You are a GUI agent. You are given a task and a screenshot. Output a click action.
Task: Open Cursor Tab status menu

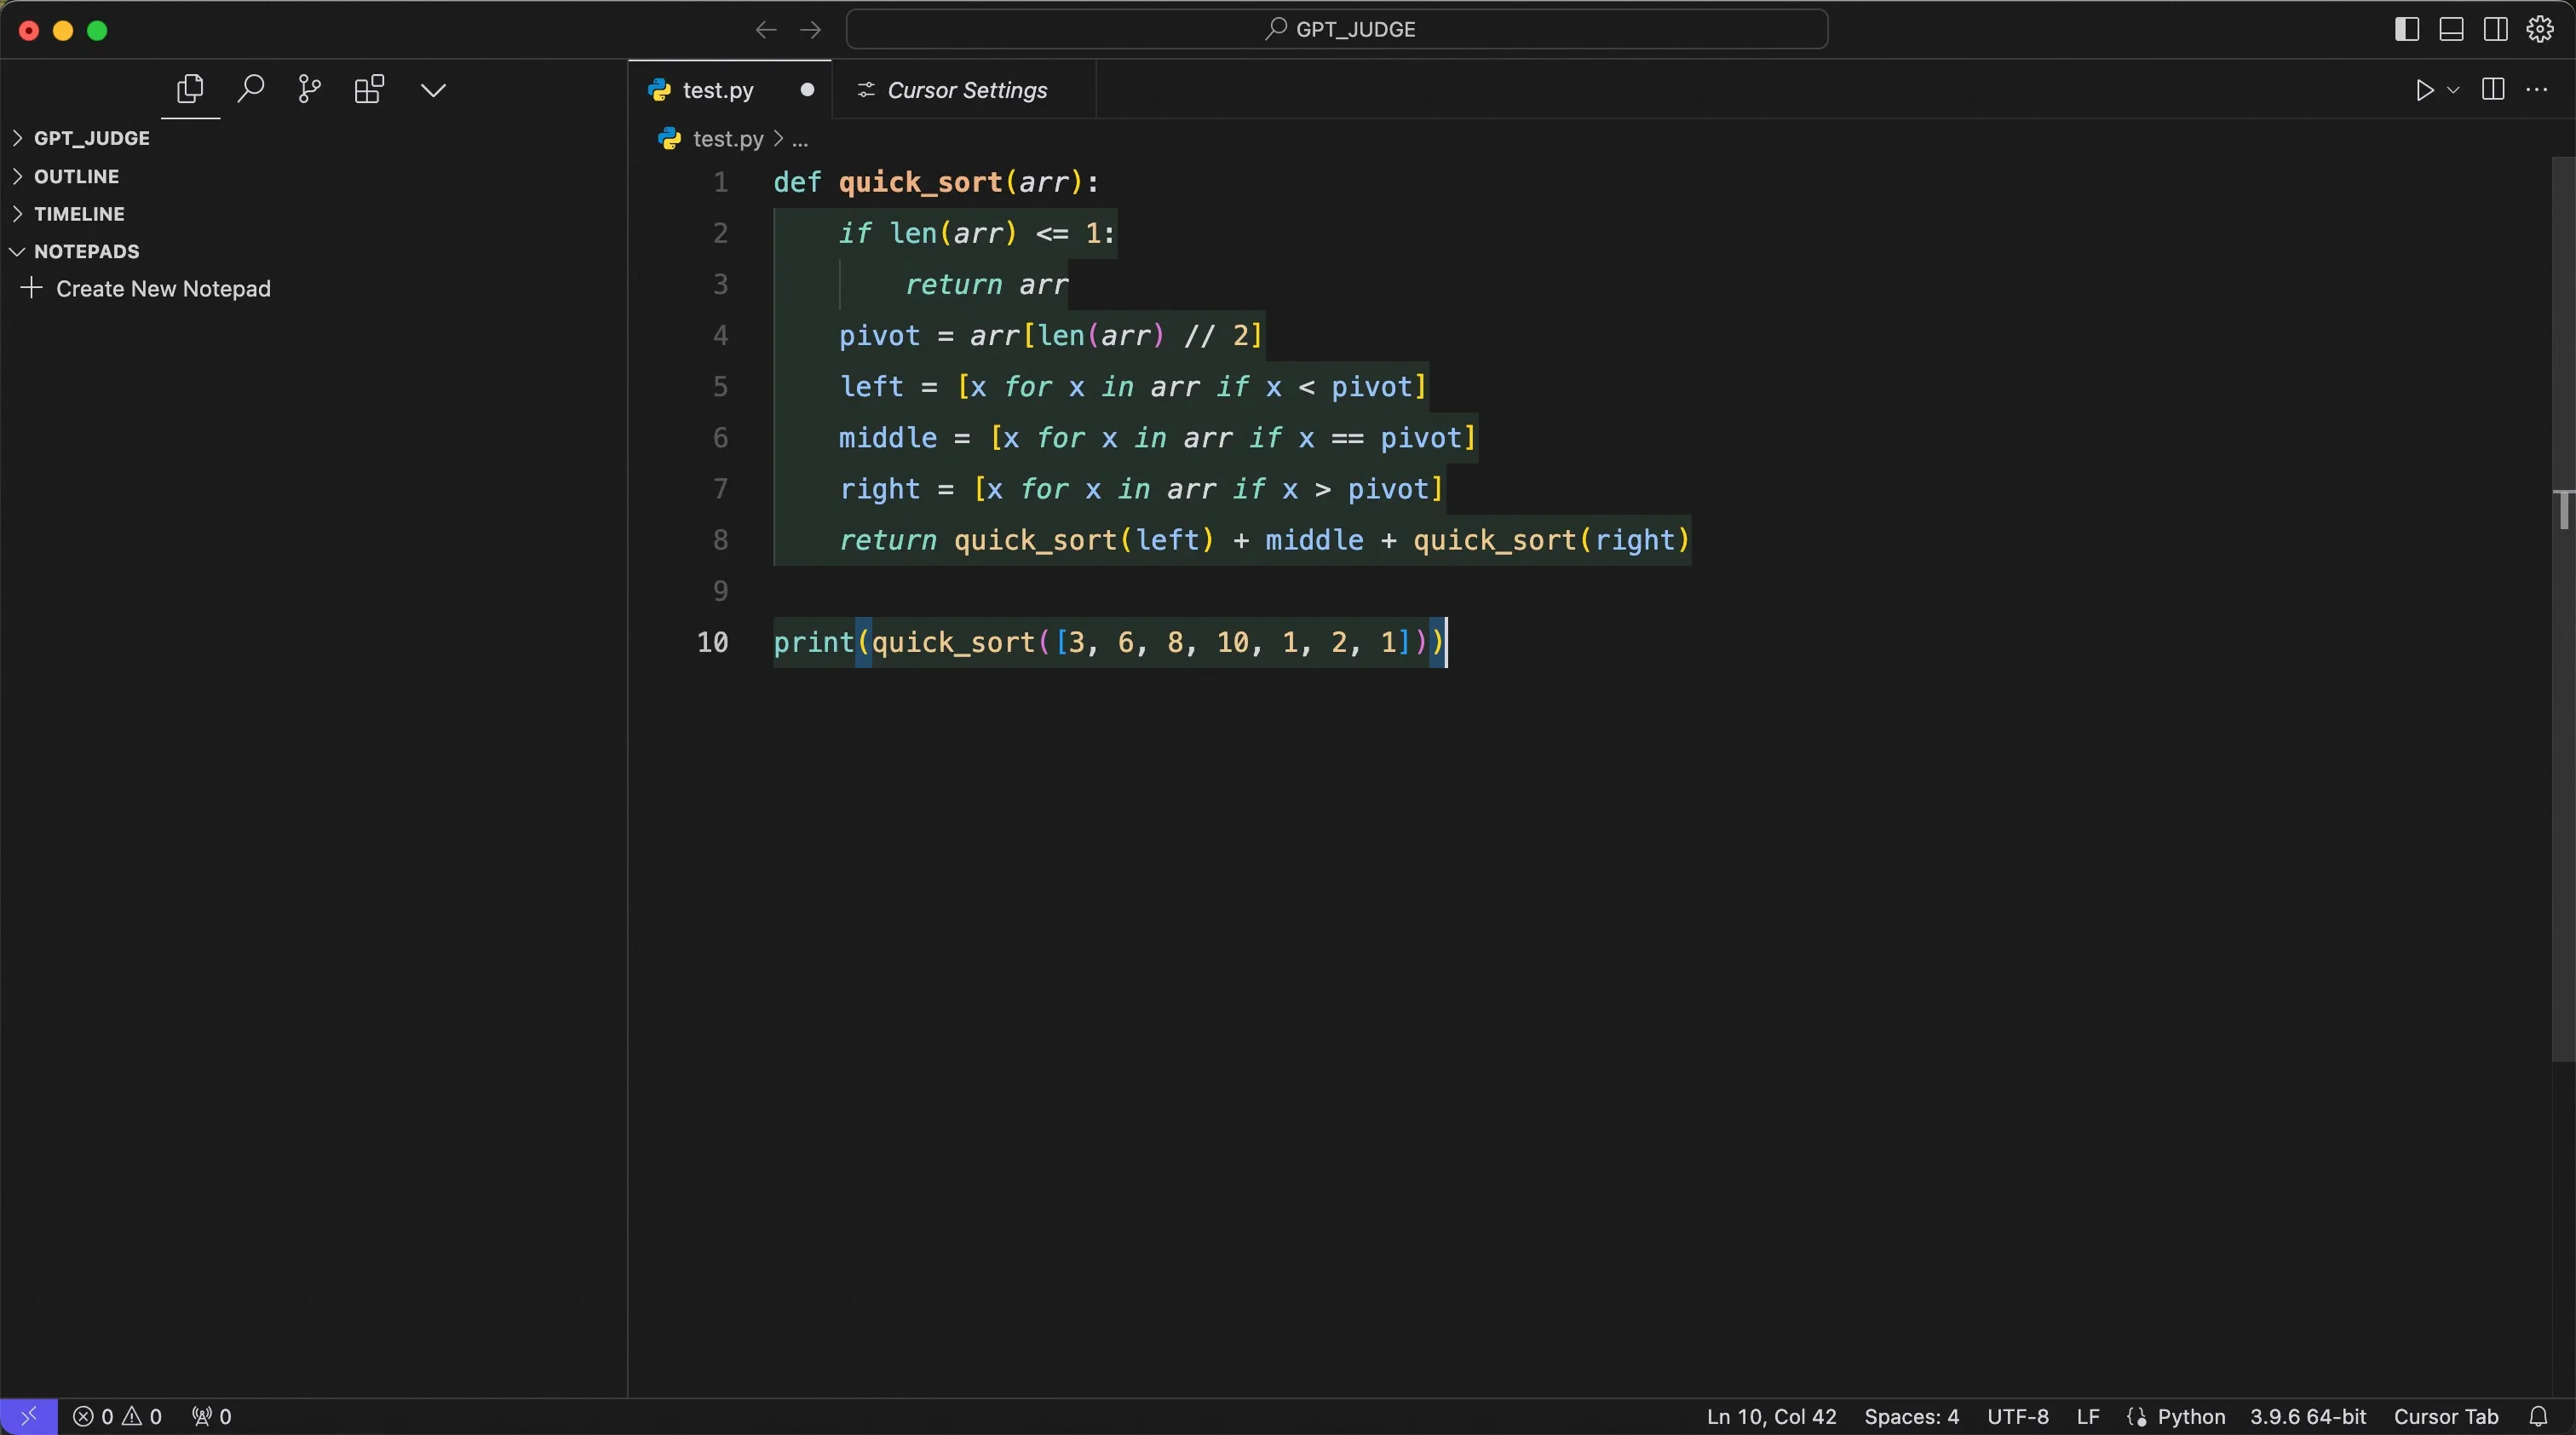[x=2445, y=1416]
